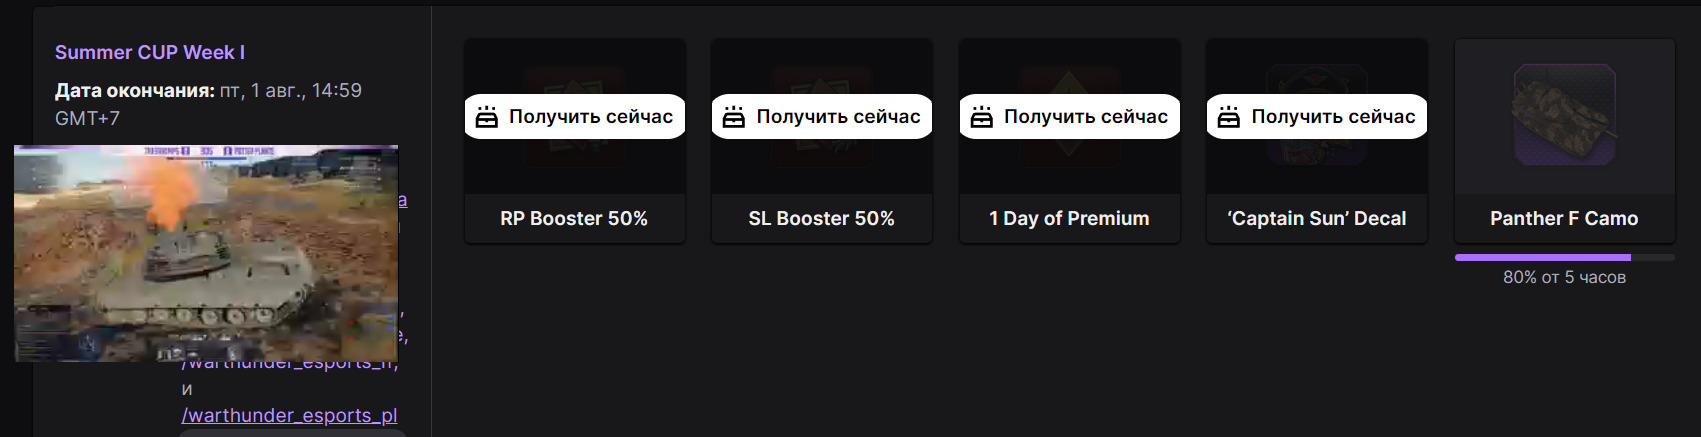This screenshot has height=437, width=1701.
Task: Click the '80% от 5 часов' progress text
Action: click(1564, 277)
